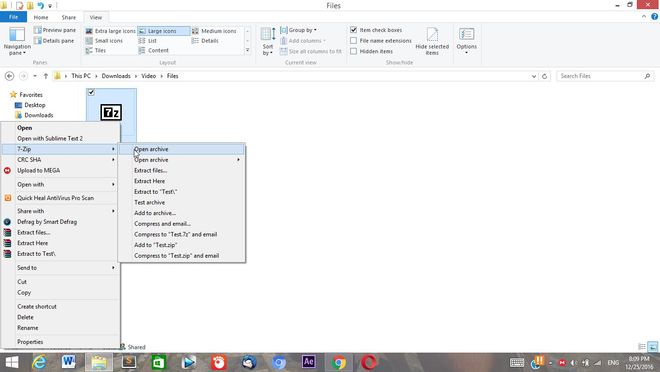Select Details layout
The height and width of the screenshot is (372, 660).
click(205, 41)
